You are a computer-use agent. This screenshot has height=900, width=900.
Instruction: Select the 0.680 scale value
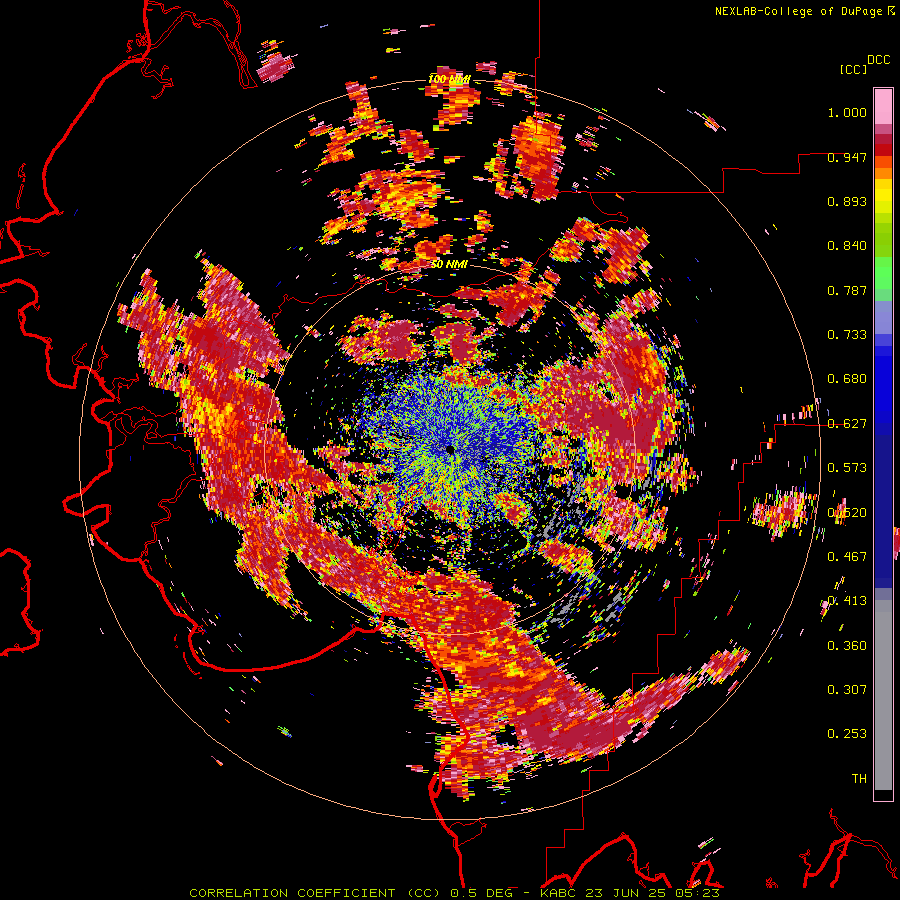(847, 379)
